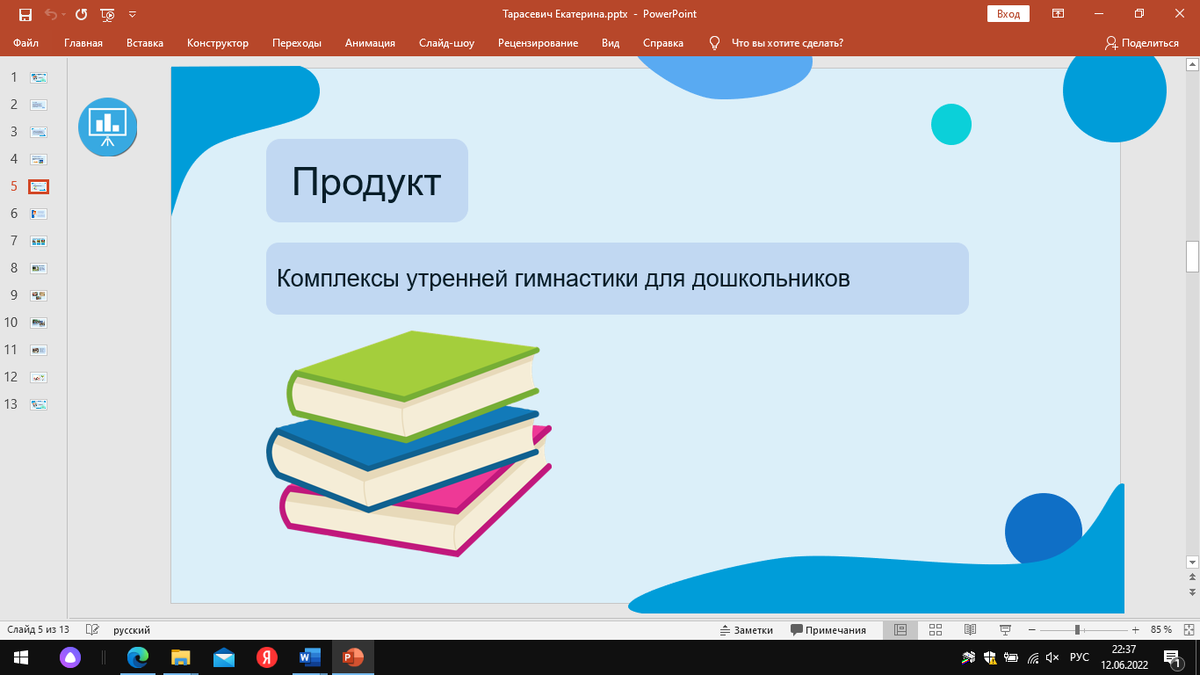Click the muted volume icon in system tray
Screen dimensions: 1200x675
[1052, 657]
